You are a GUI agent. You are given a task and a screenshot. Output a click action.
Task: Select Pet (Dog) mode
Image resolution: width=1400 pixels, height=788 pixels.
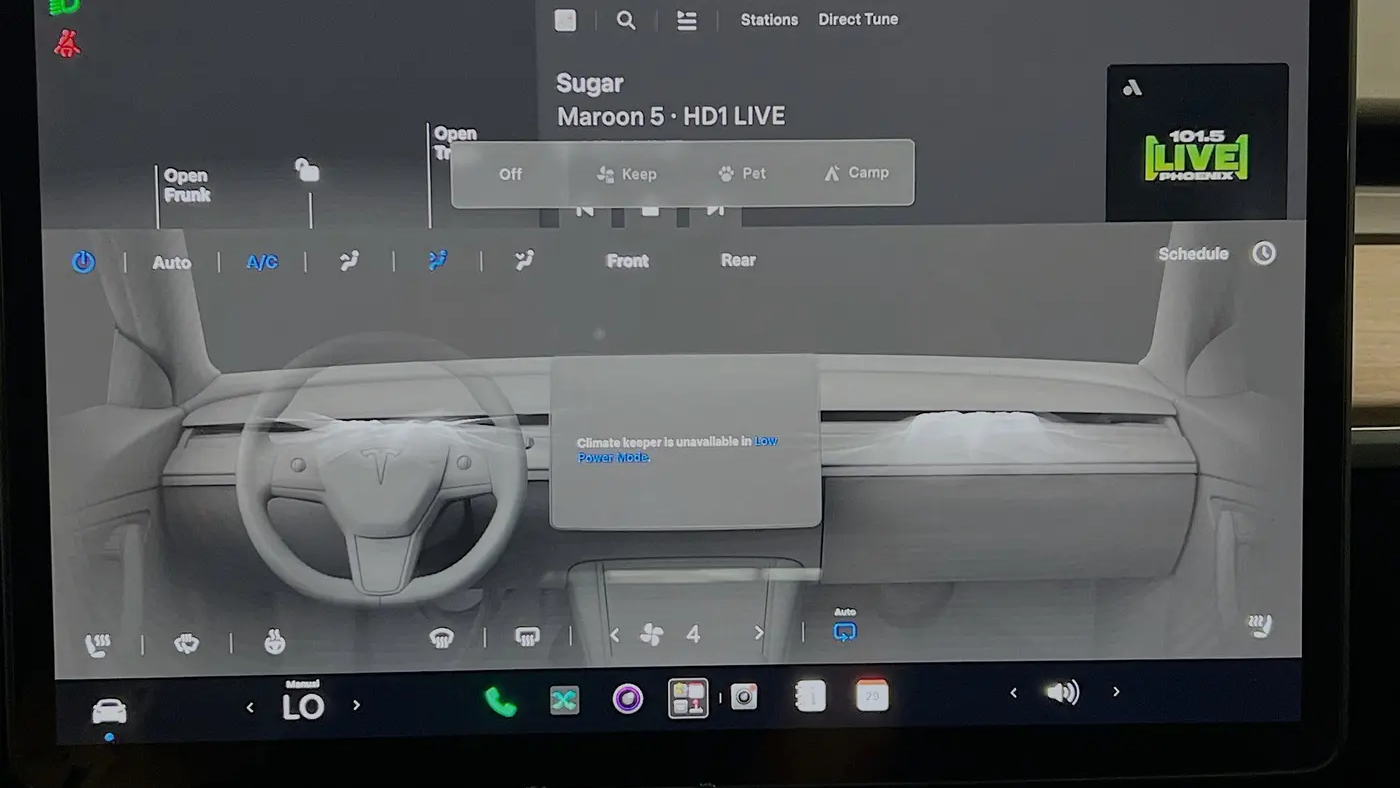pos(742,173)
